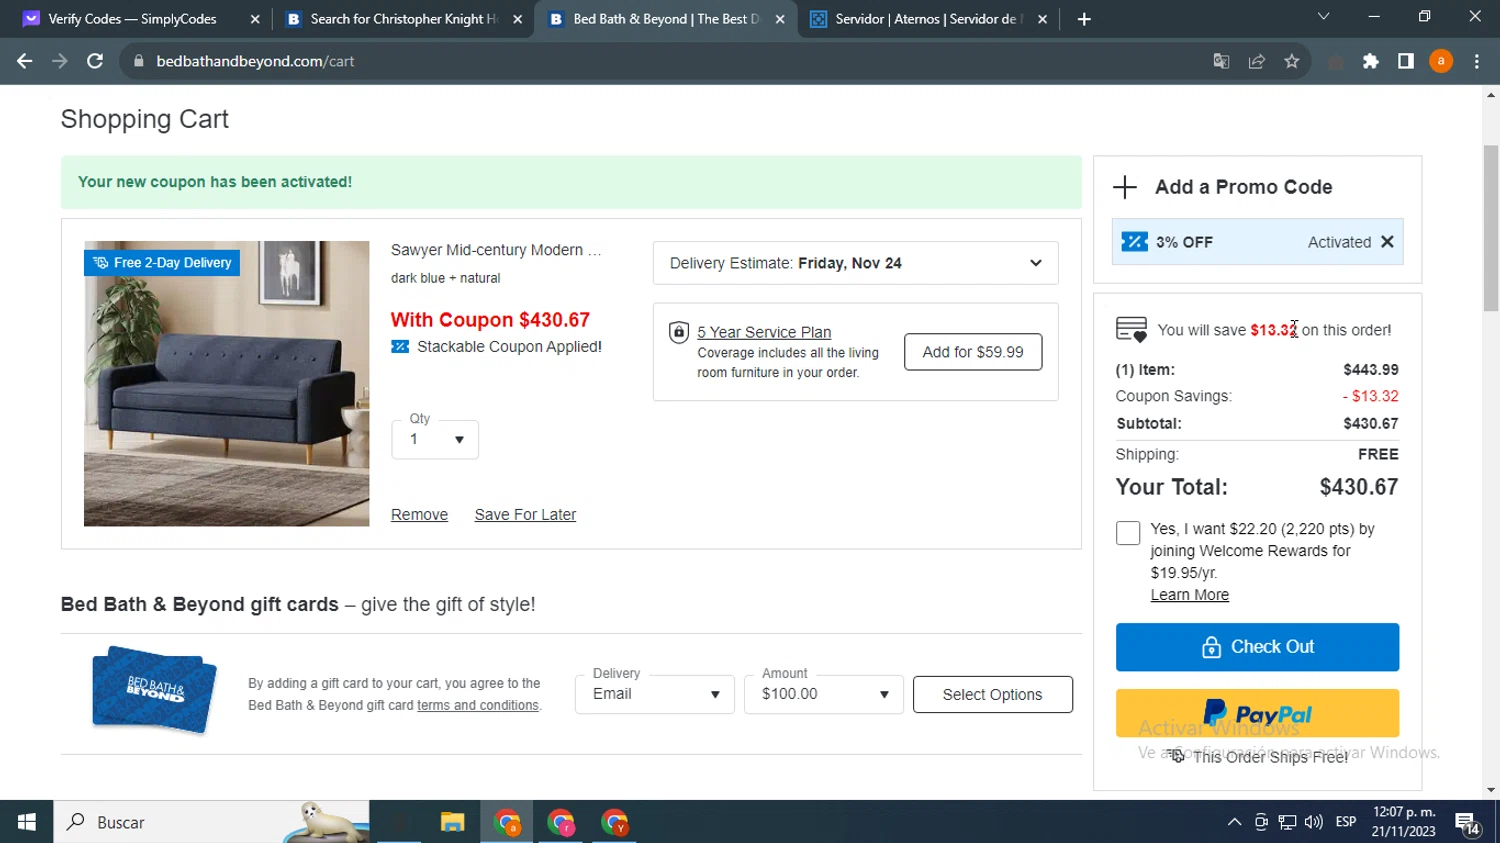Open the Chrome profile avatar

pos(1441,61)
